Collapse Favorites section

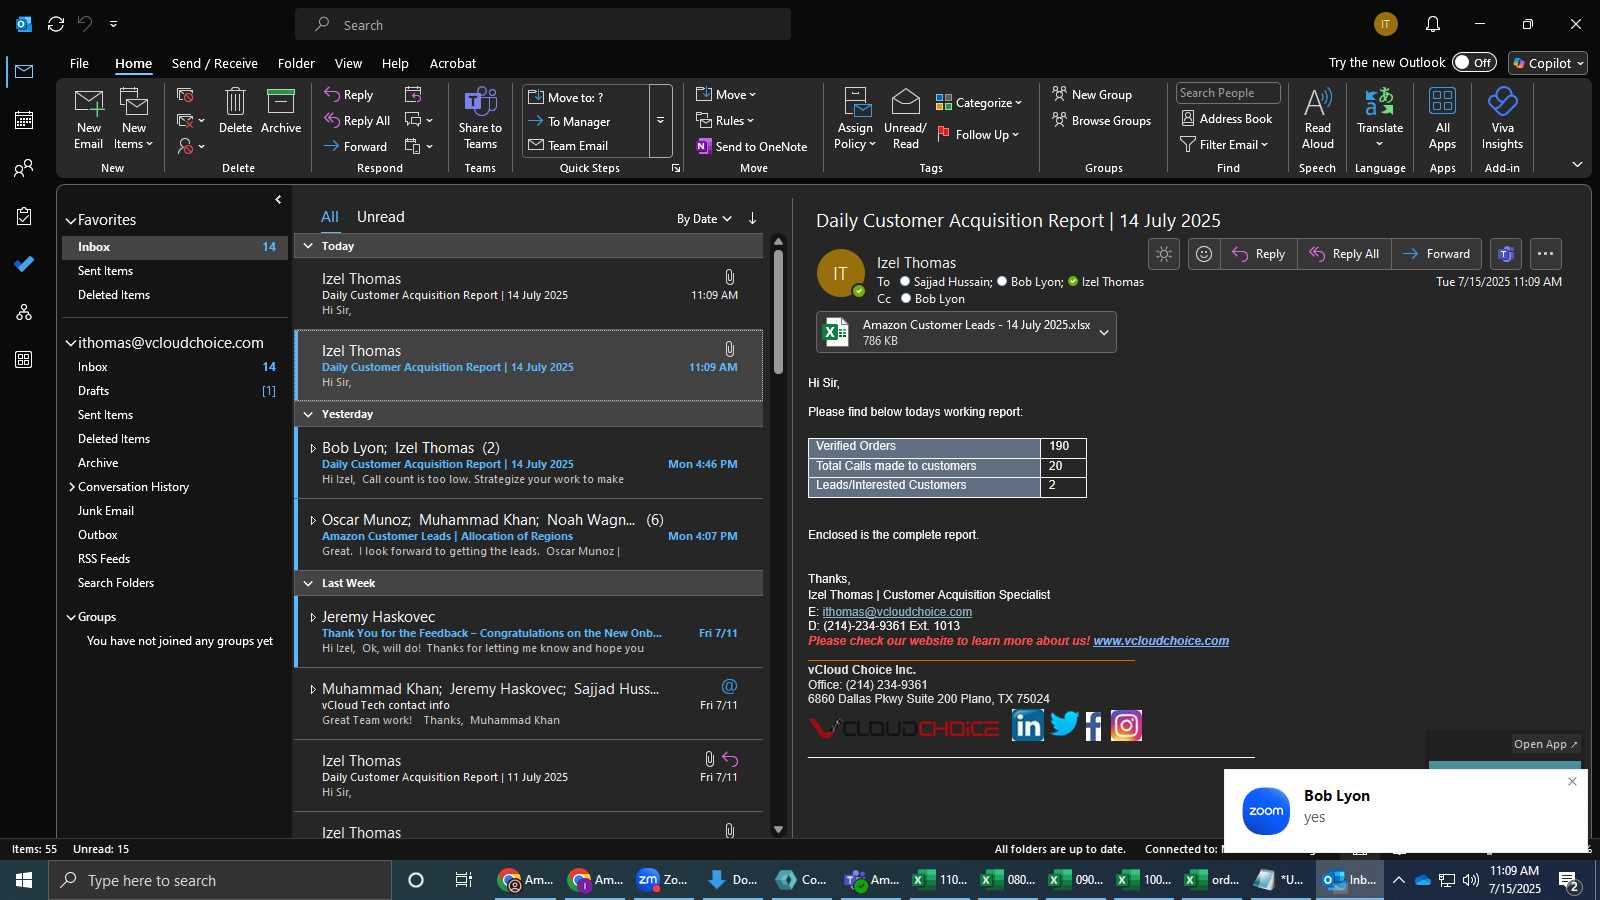[x=71, y=221]
